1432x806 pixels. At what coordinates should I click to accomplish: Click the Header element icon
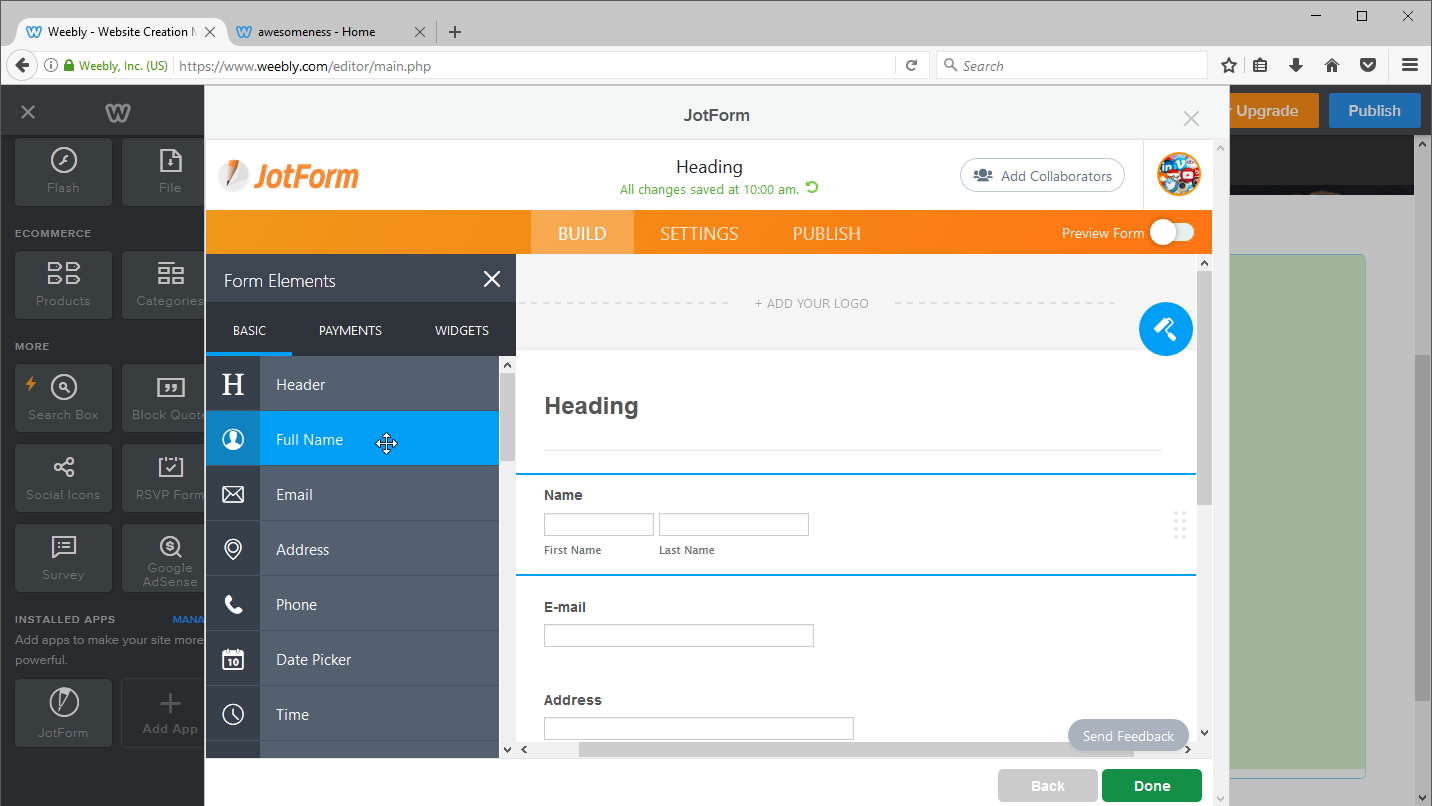[x=232, y=384]
